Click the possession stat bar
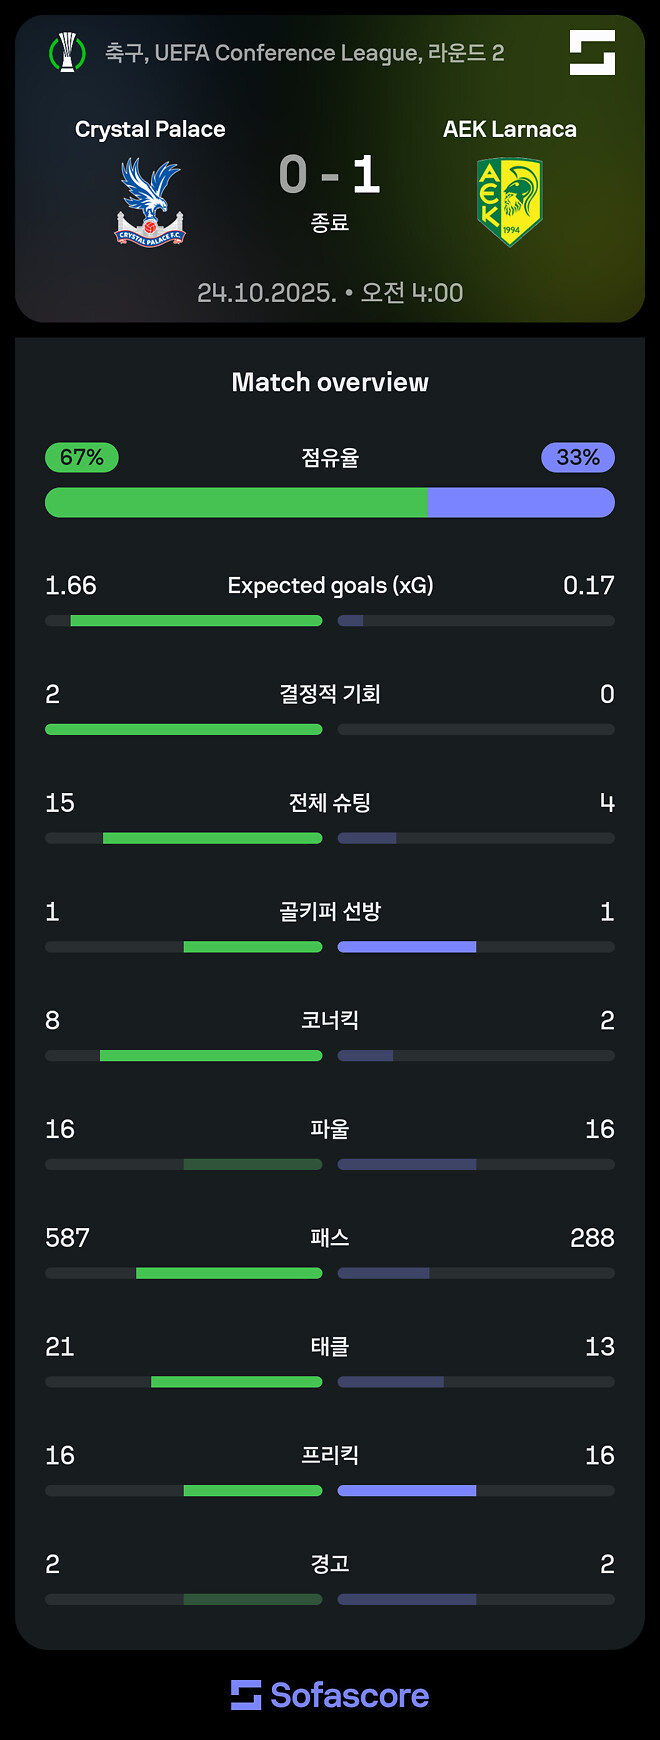Image resolution: width=660 pixels, height=1740 pixels. [x=330, y=502]
